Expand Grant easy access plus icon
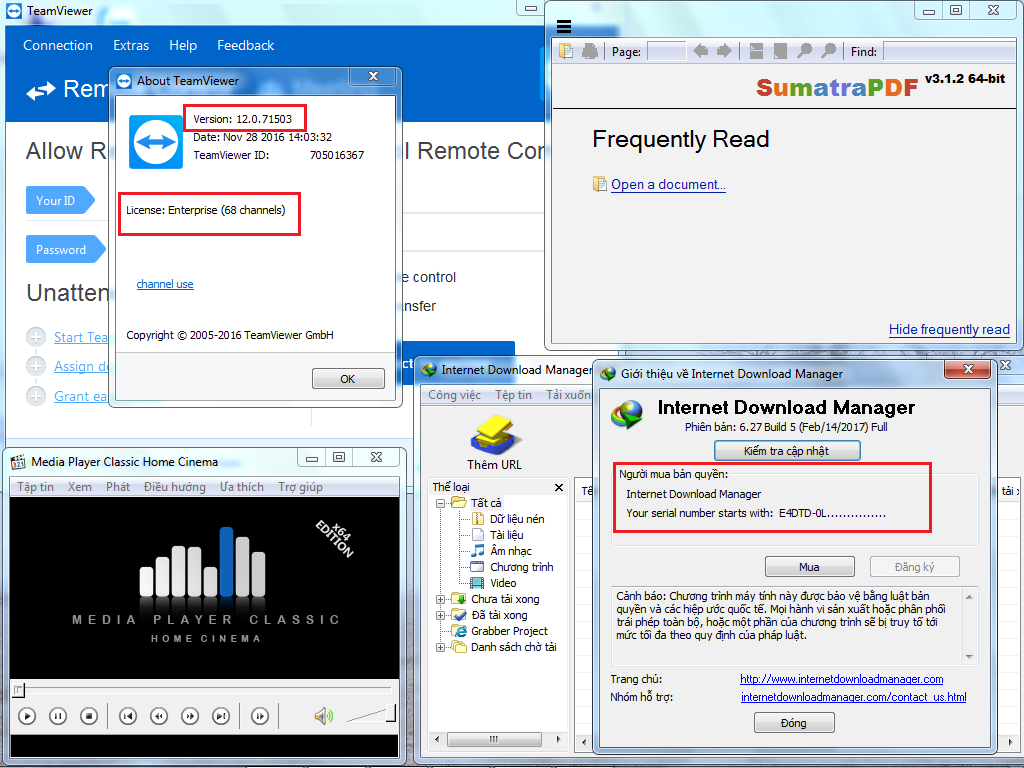 pos(36,396)
